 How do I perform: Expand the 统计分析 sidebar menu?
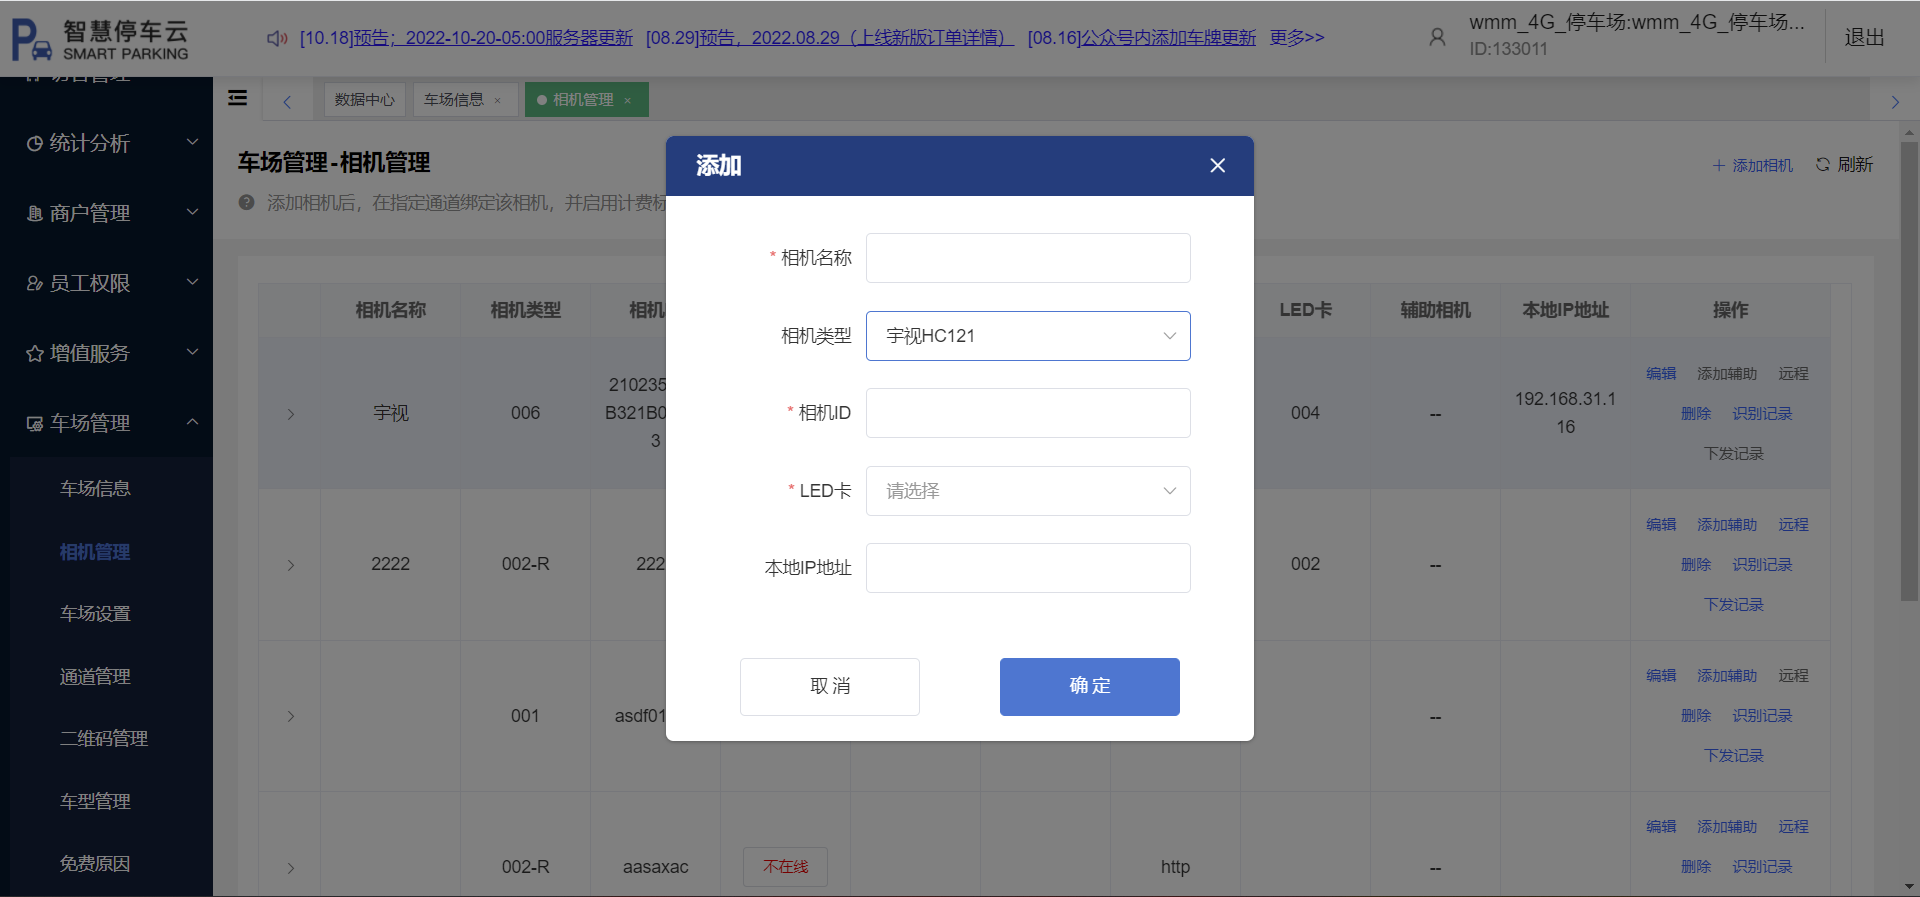click(106, 143)
